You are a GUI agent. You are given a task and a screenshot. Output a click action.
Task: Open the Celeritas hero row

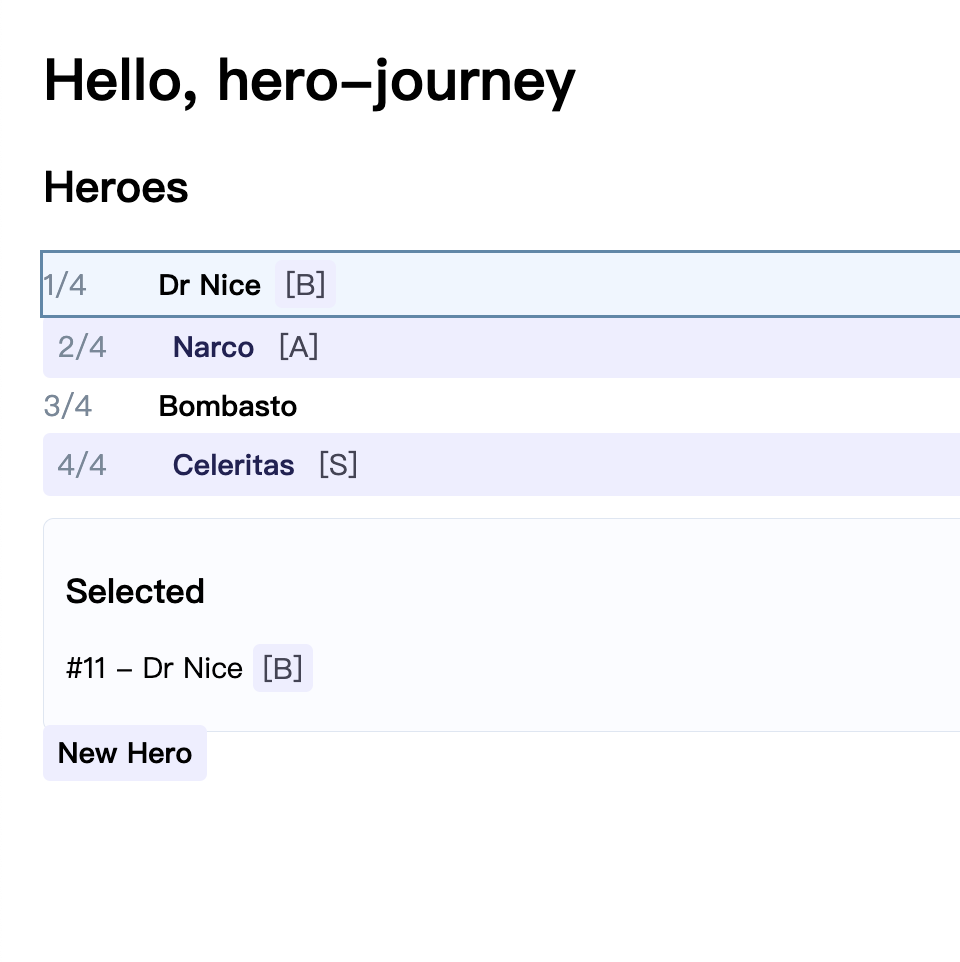click(233, 465)
